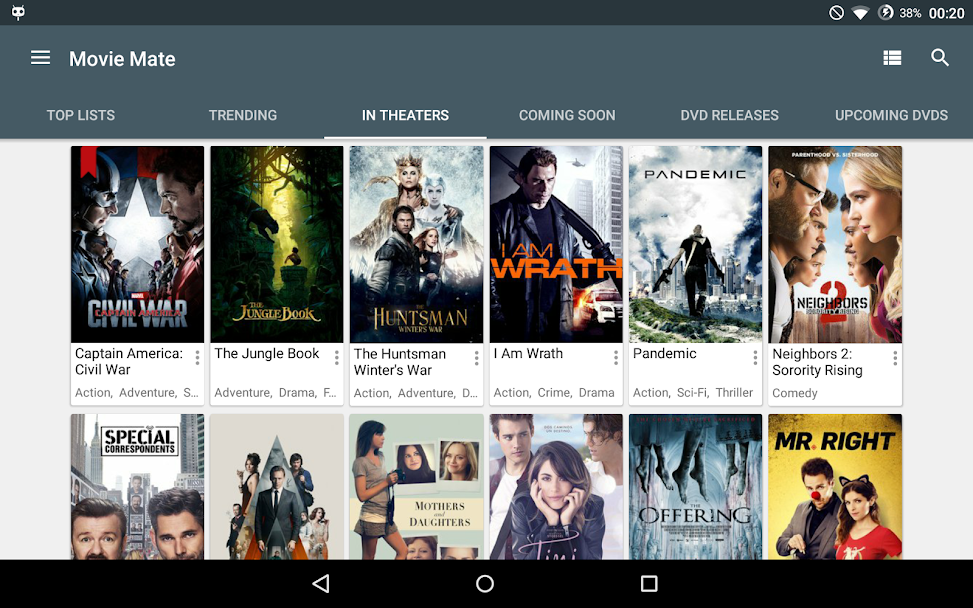Switch to the Top Lists tab
This screenshot has height=608, width=973.
click(x=81, y=115)
